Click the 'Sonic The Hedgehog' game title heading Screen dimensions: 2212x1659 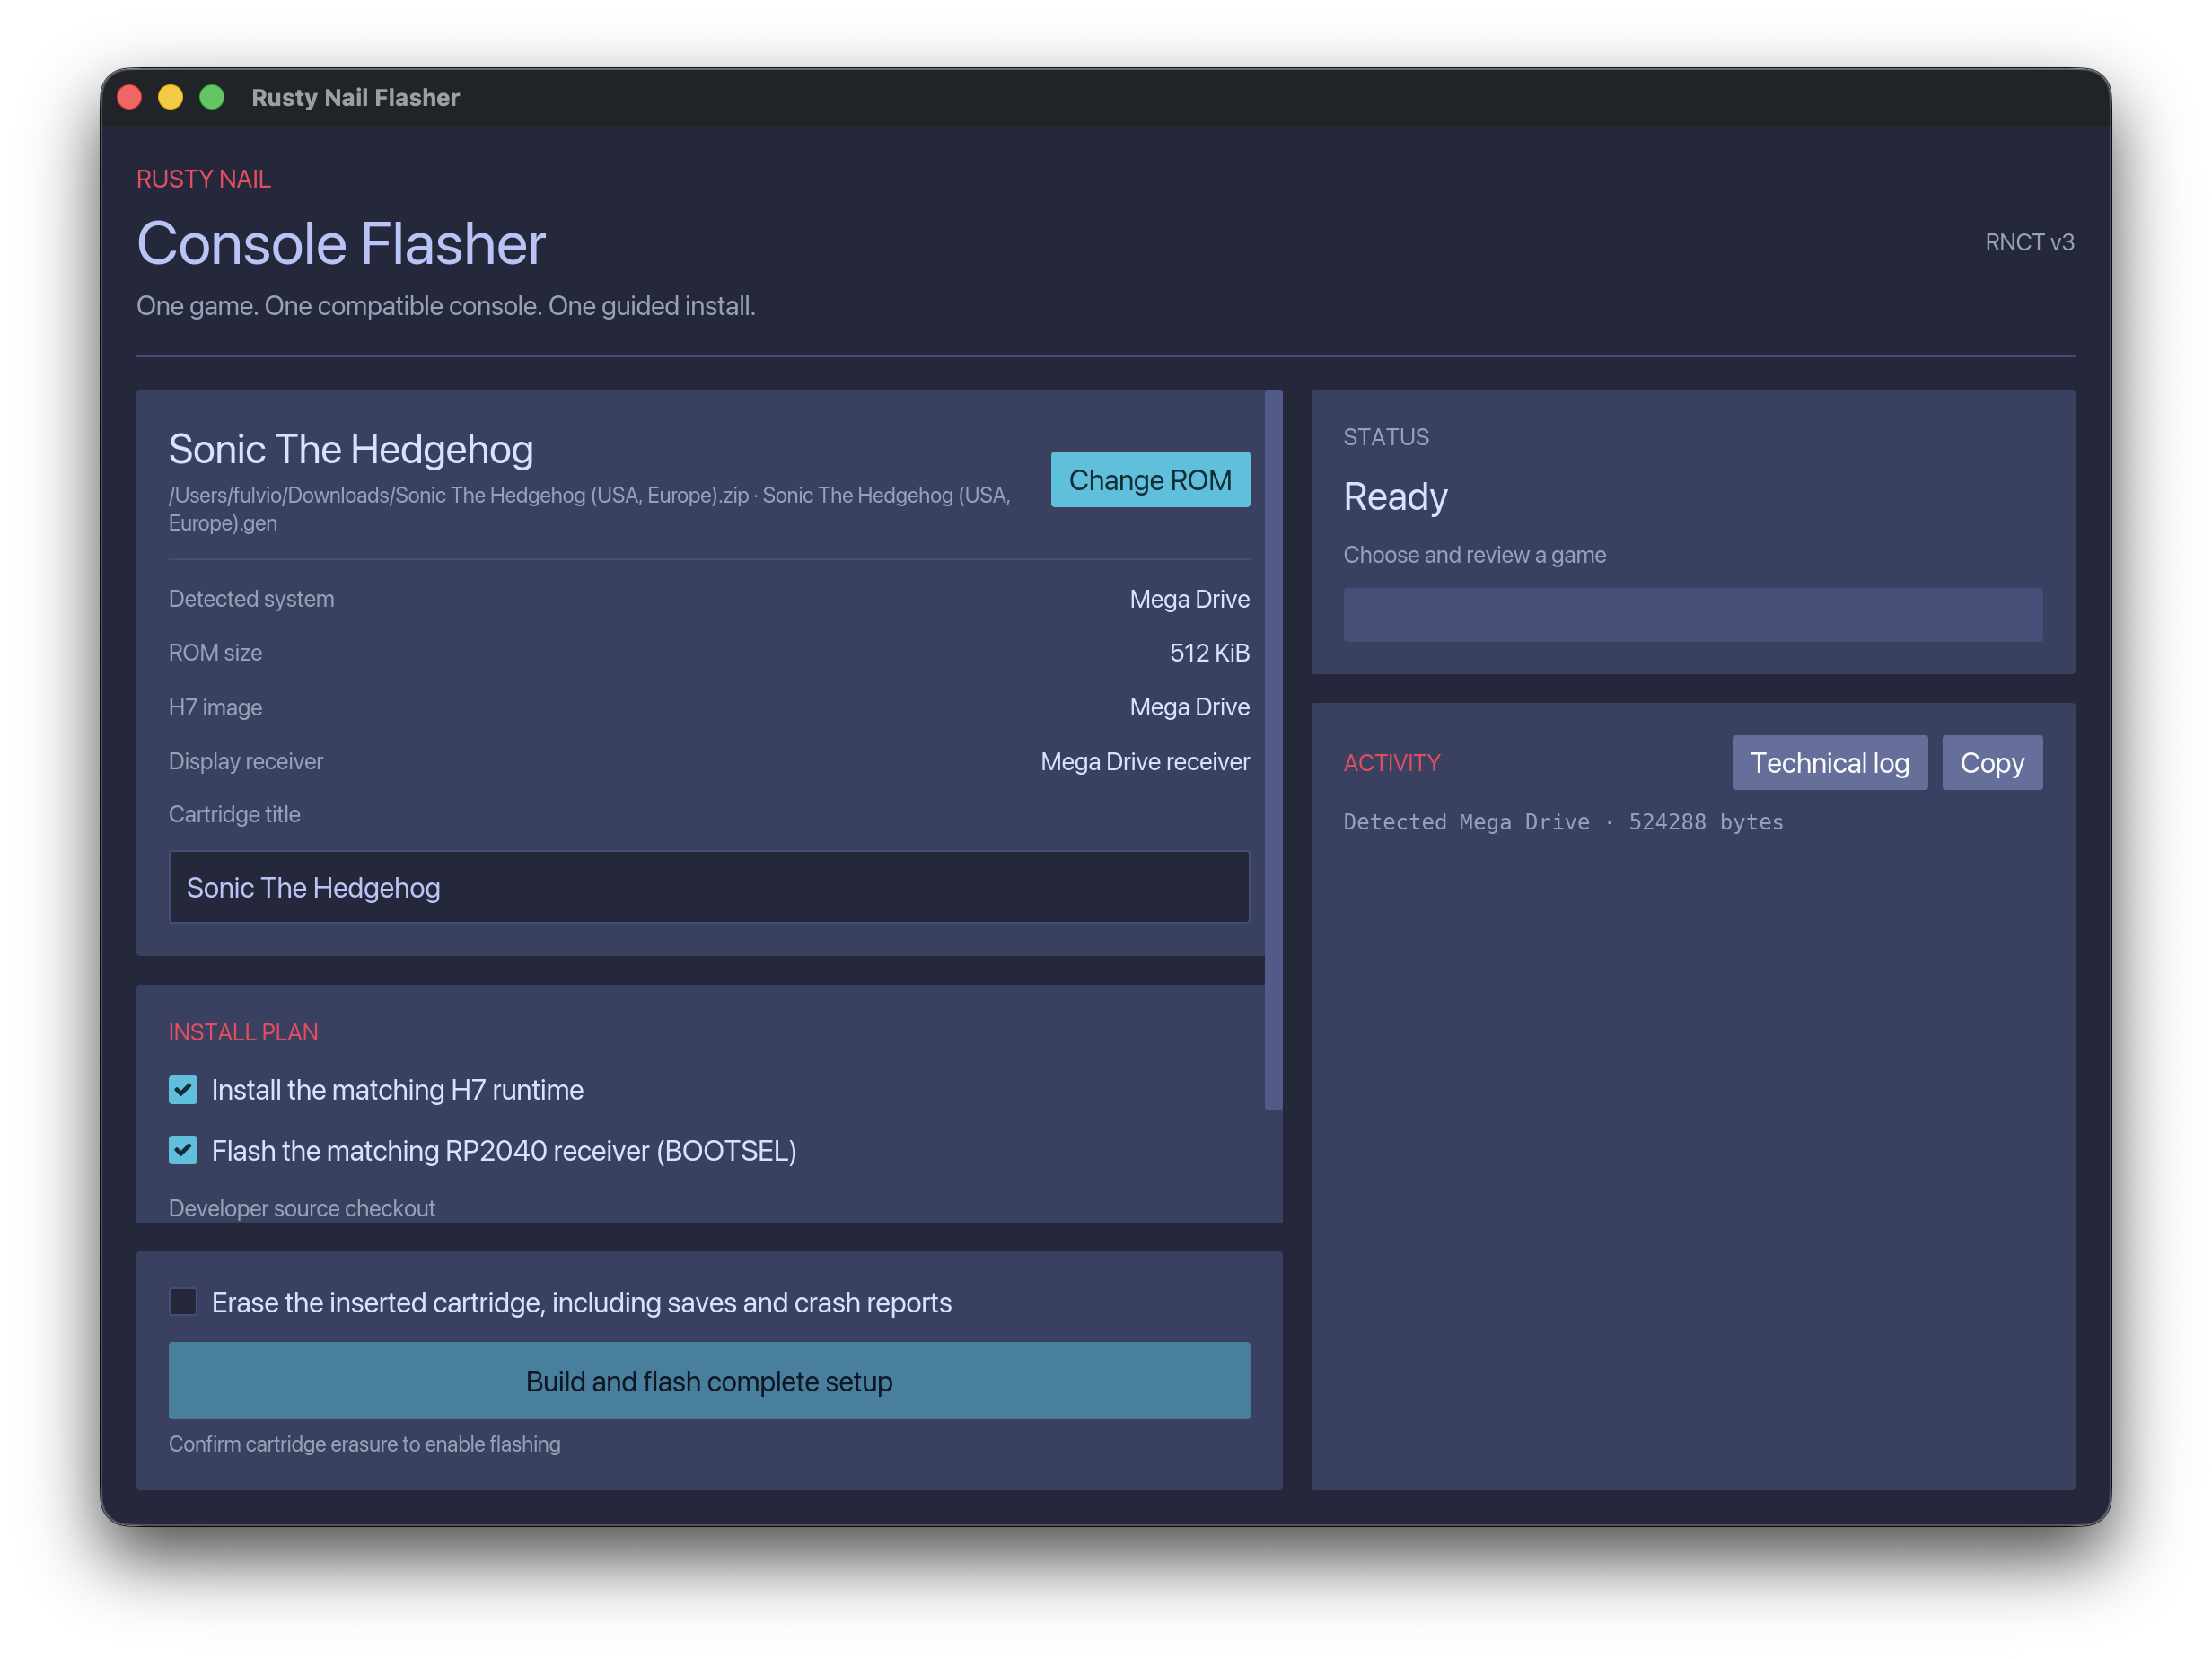[x=351, y=450]
